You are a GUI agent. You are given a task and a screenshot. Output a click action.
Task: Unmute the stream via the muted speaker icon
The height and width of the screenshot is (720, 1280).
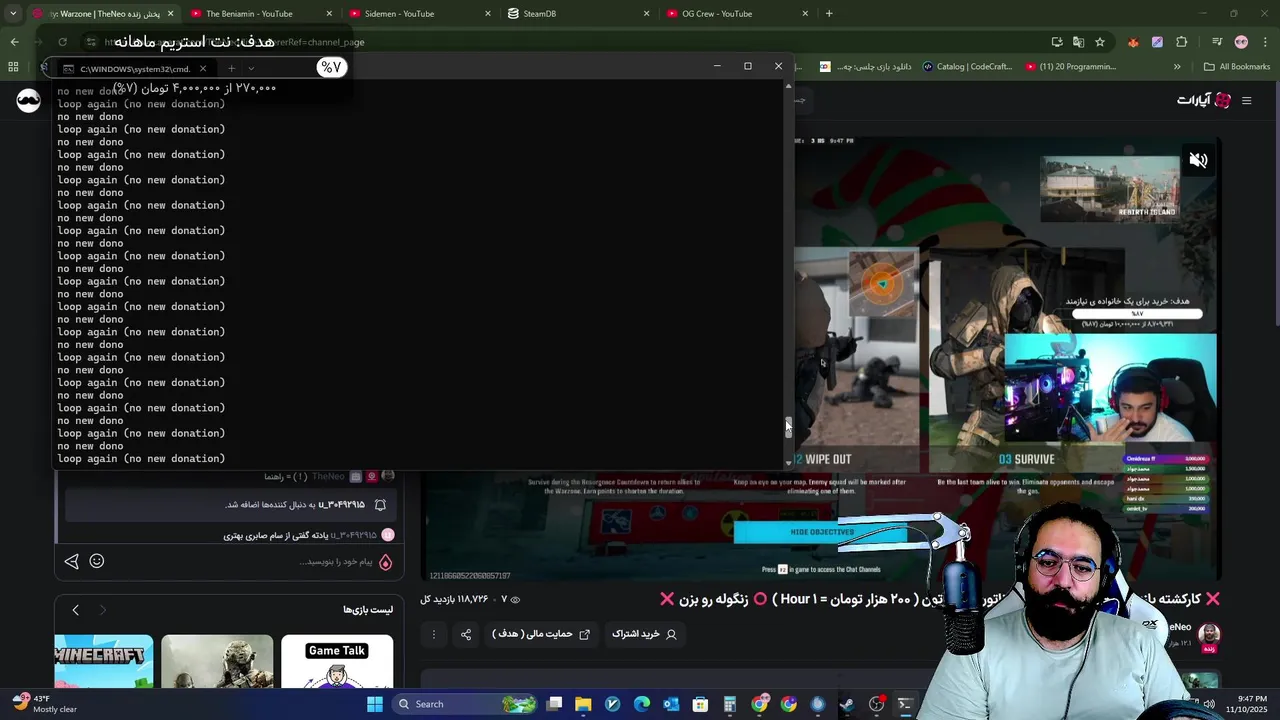tap(1198, 160)
